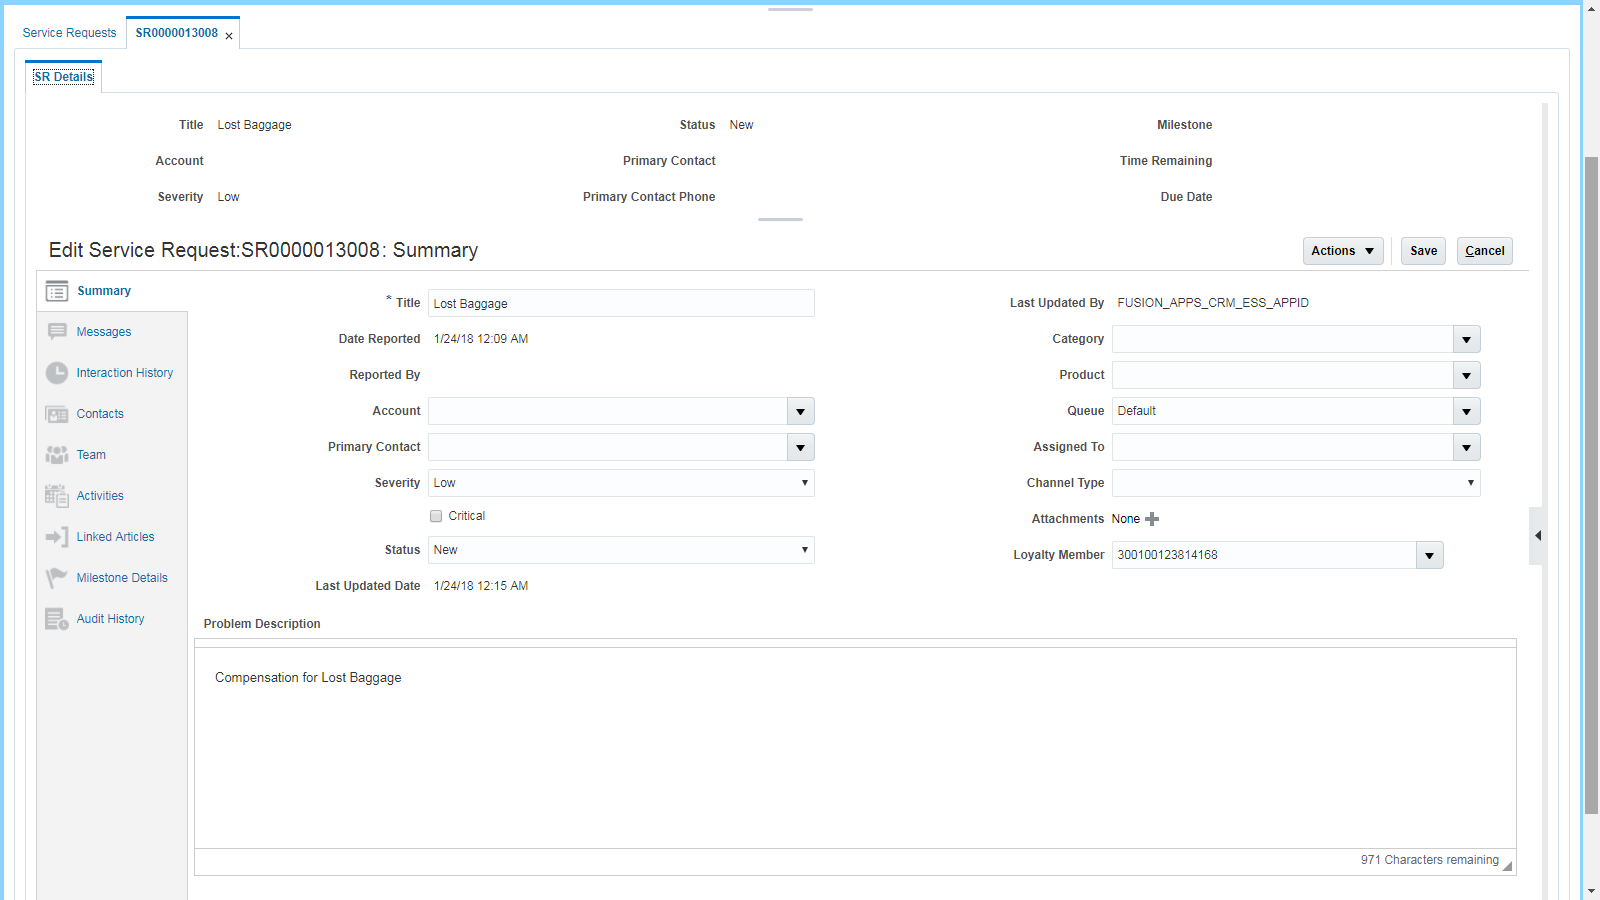
Task: Click inside the Title input field
Action: pyautogui.click(x=620, y=303)
